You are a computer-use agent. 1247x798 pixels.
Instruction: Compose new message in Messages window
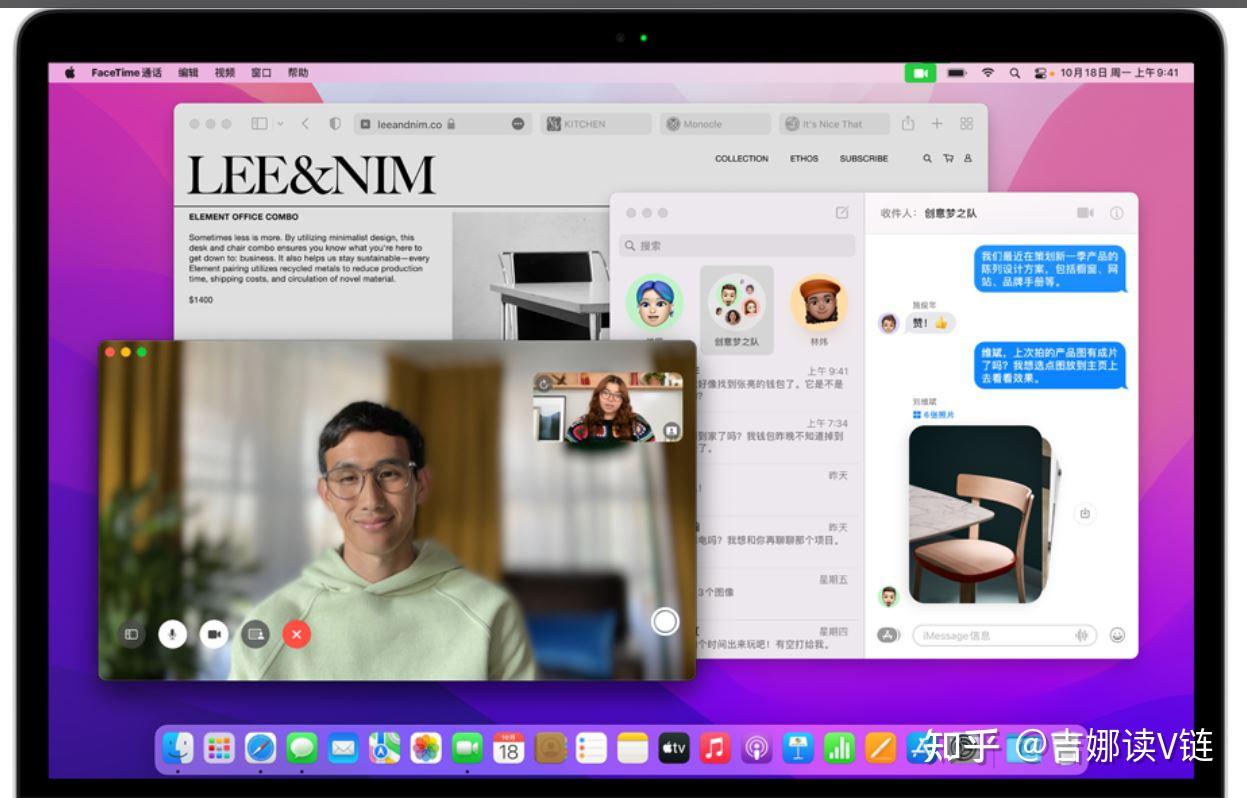tap(842, 213)
